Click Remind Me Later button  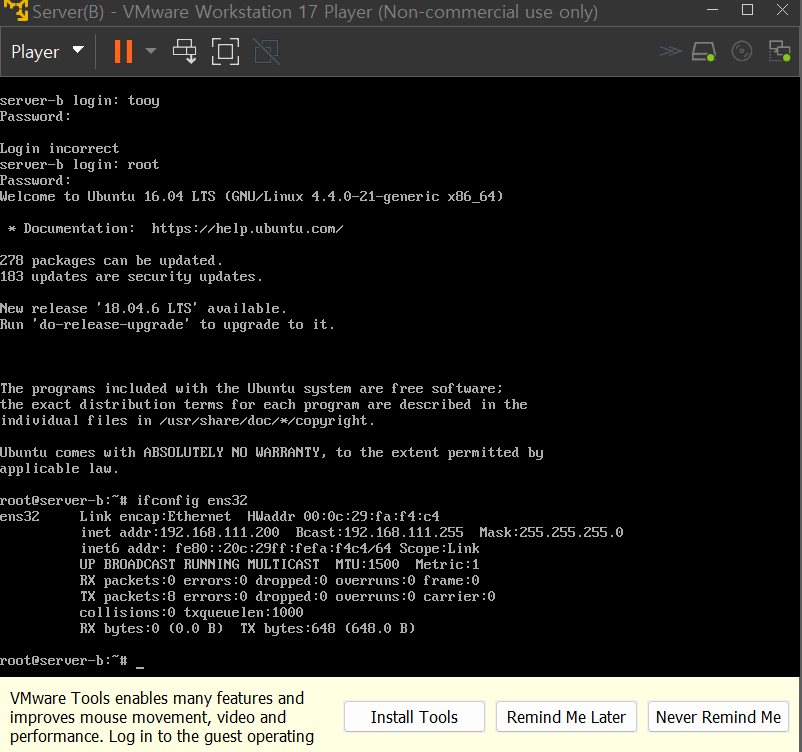click(x=566, y=717)
